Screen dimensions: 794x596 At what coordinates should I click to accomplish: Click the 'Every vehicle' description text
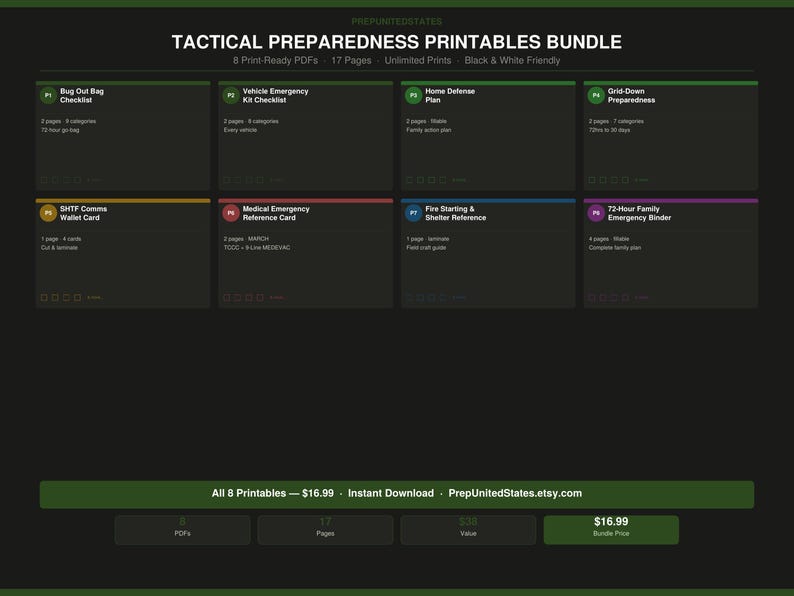(241, 130)
